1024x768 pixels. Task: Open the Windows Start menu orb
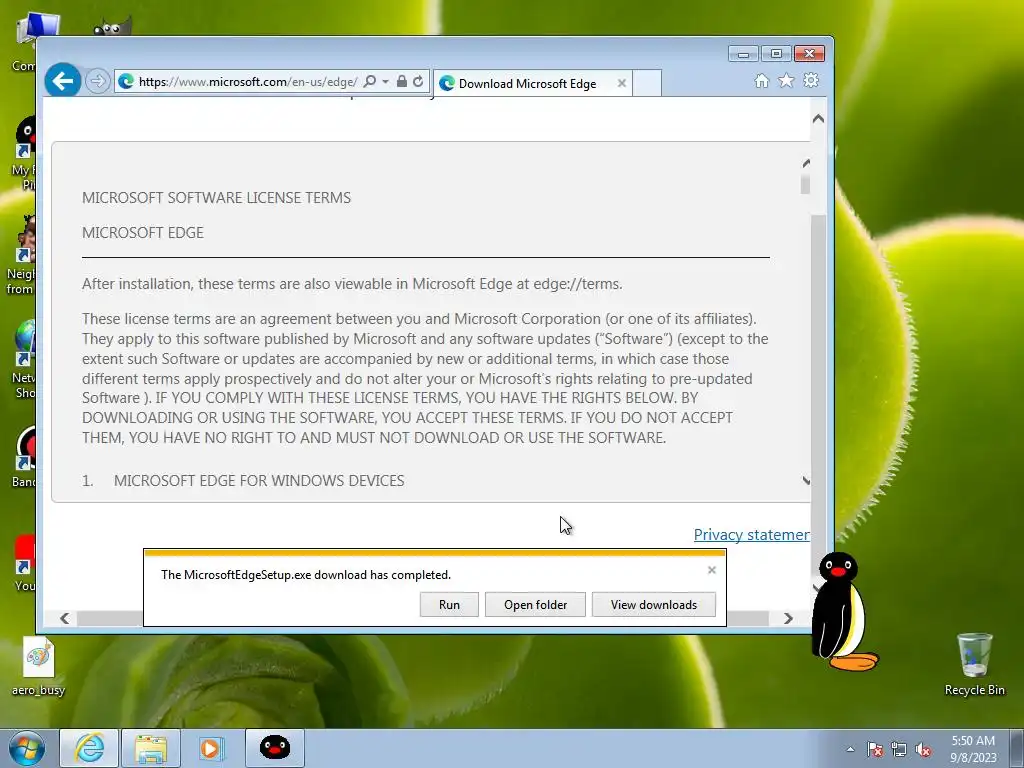pyautogui.click(x=27, y=748)
